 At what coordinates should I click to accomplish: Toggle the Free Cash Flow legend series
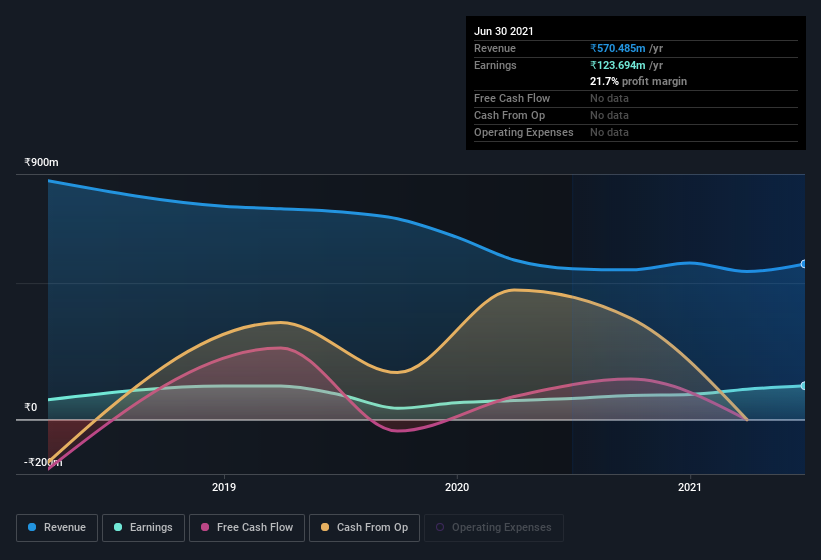247,528
